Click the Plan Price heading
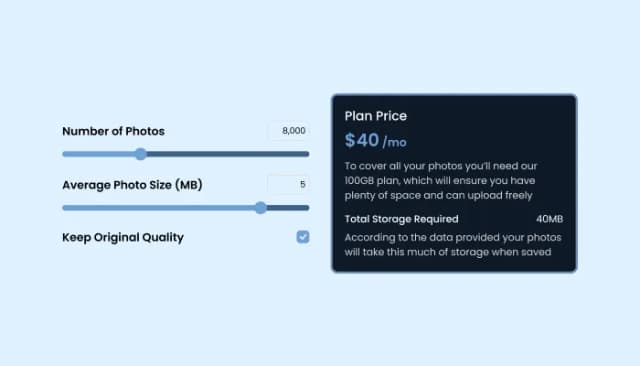The width and height of the screenshot is (640, 366). tap(376, 116)
